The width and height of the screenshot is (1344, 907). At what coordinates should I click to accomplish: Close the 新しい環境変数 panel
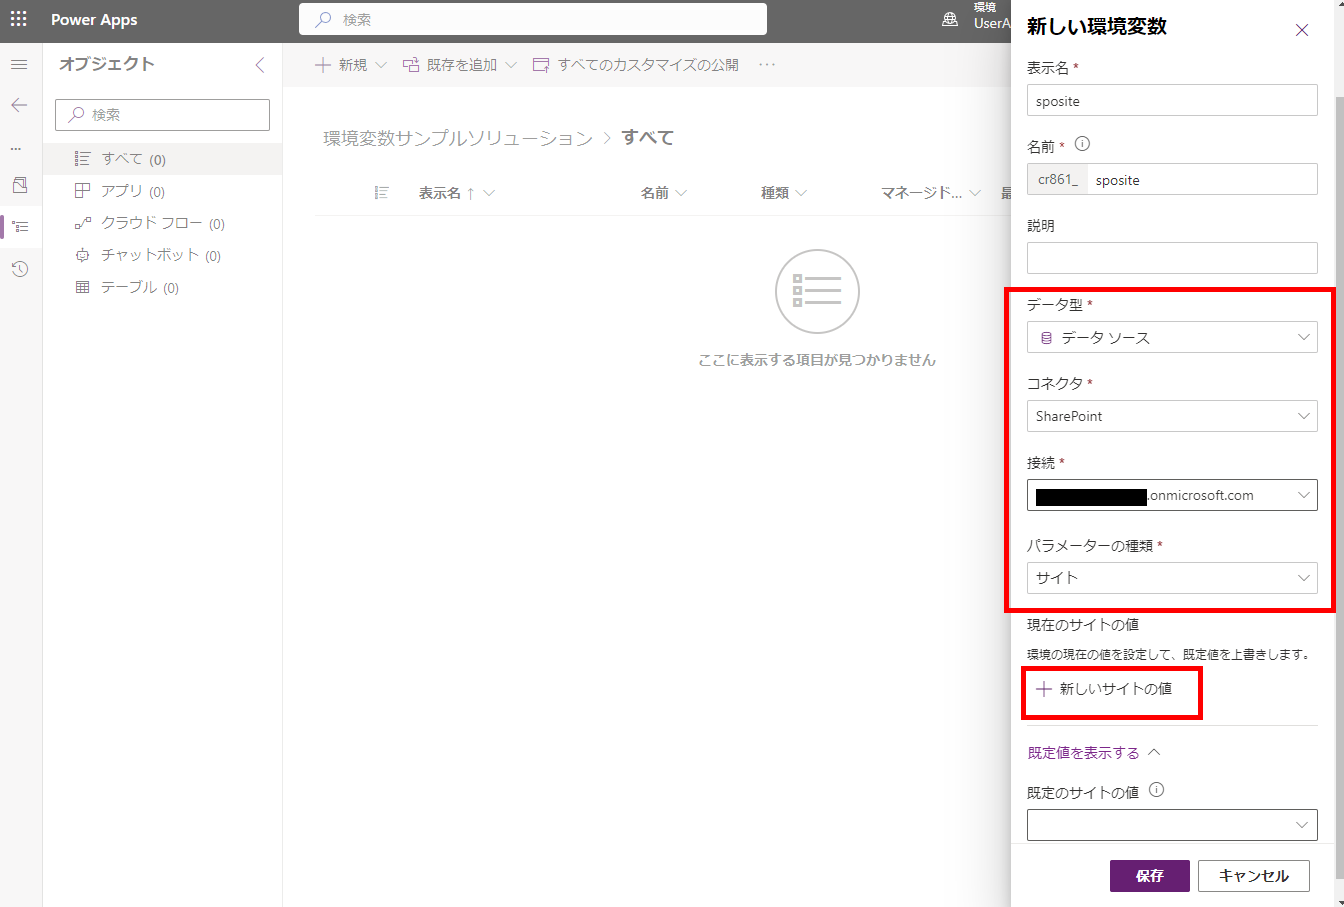1302,30
